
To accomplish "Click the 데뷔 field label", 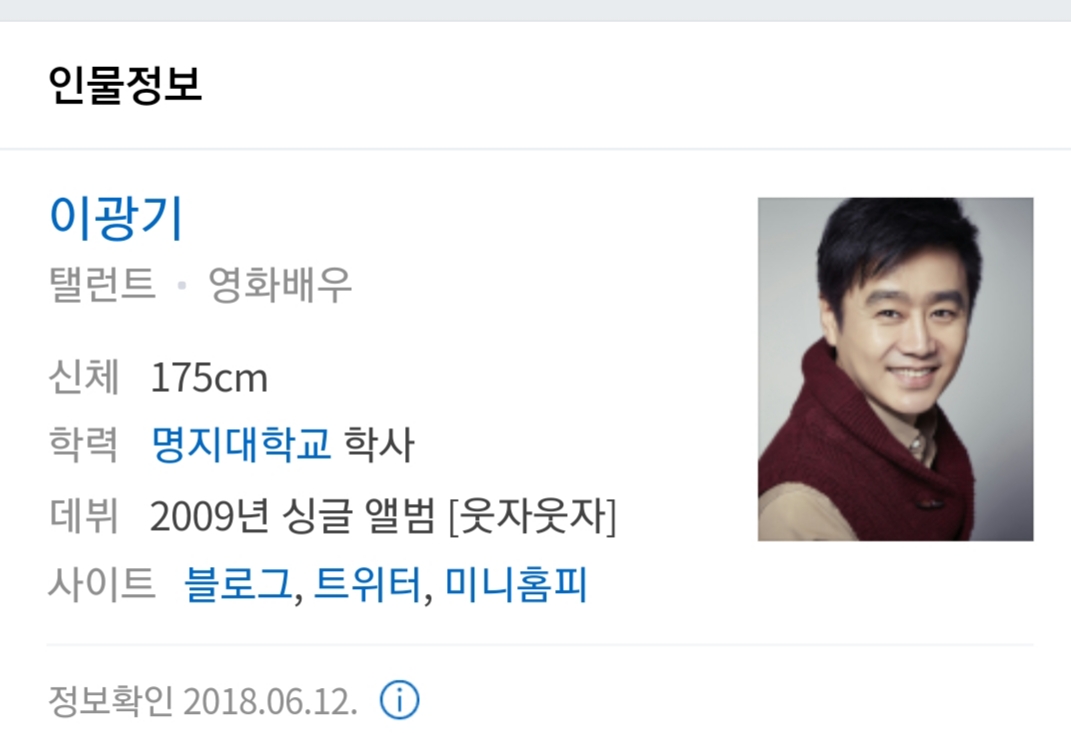I will click(x=84, y=516).
